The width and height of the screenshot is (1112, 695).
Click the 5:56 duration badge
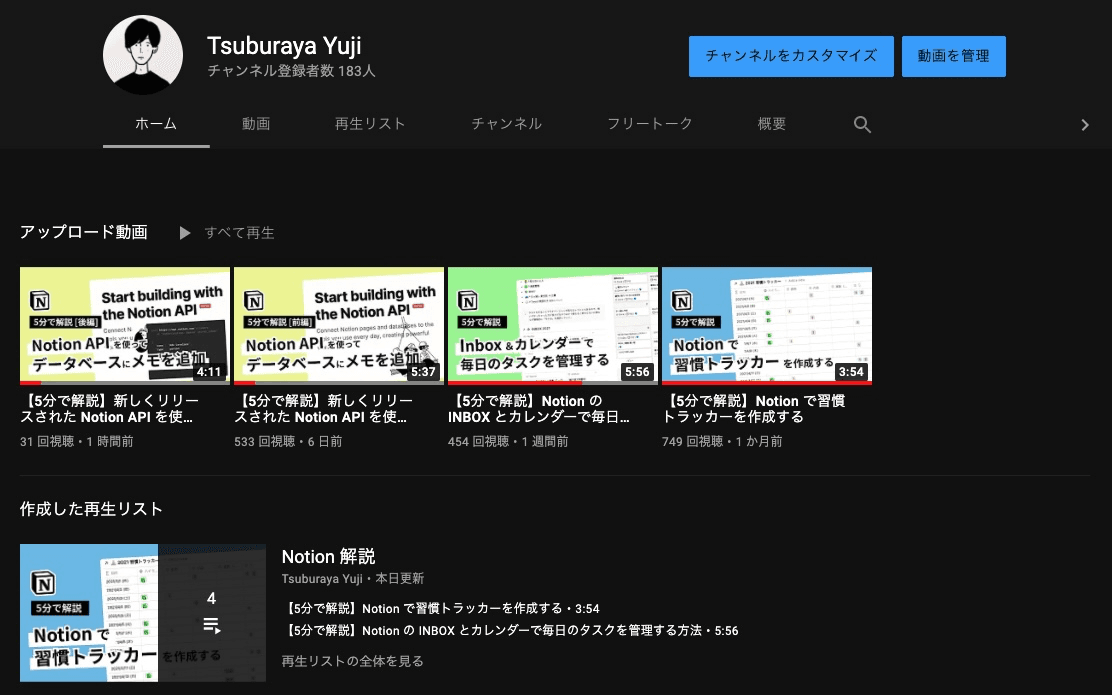tap(637, 372)
